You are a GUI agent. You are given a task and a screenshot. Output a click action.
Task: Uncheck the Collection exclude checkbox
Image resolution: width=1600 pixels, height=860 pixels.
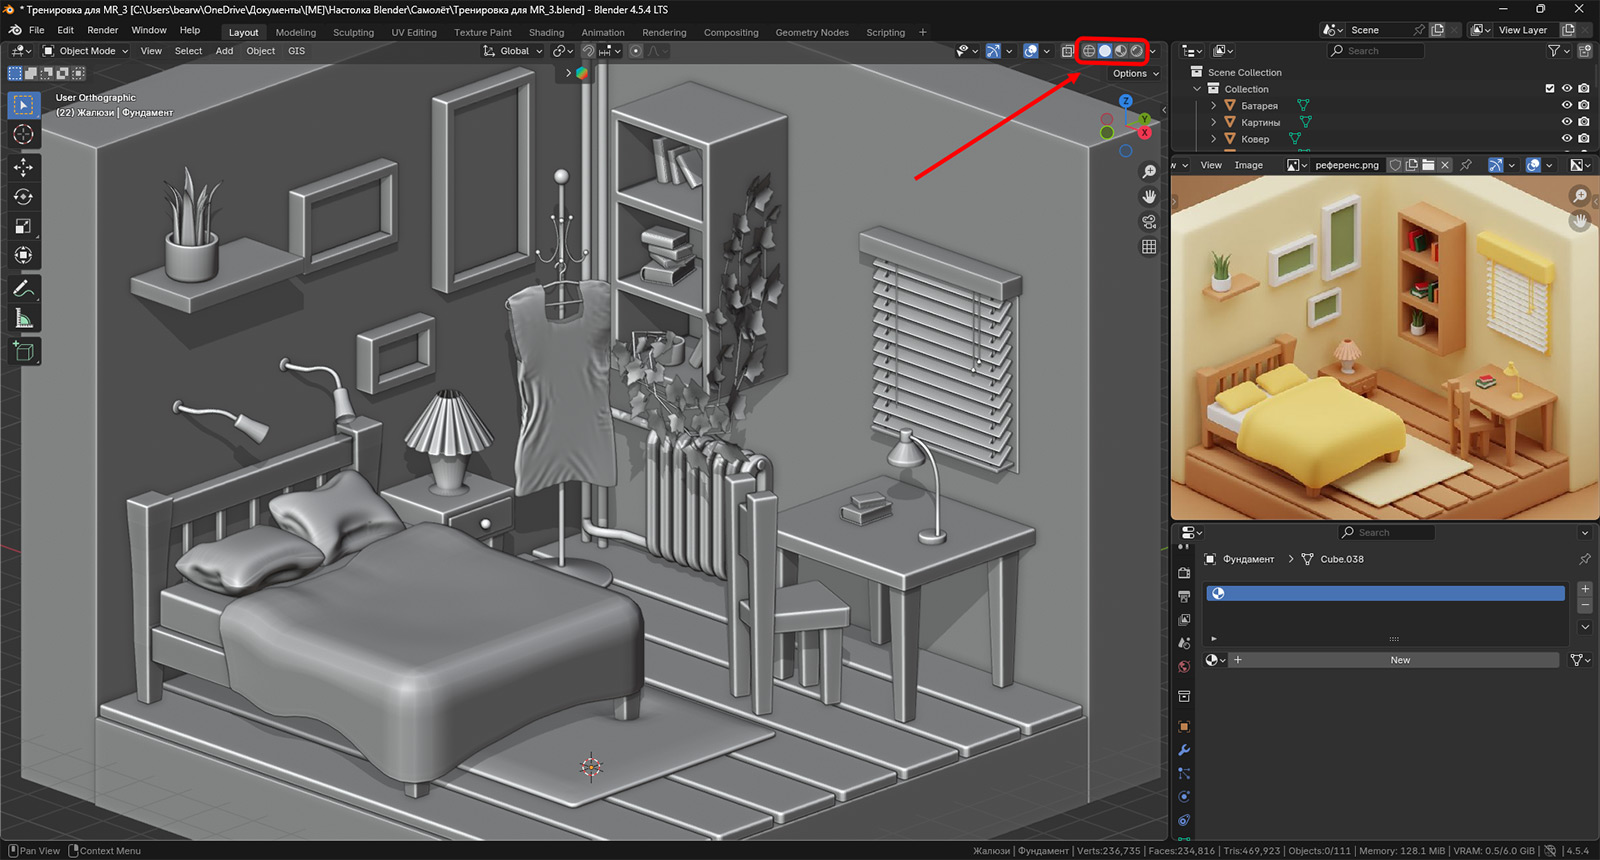1550,89
